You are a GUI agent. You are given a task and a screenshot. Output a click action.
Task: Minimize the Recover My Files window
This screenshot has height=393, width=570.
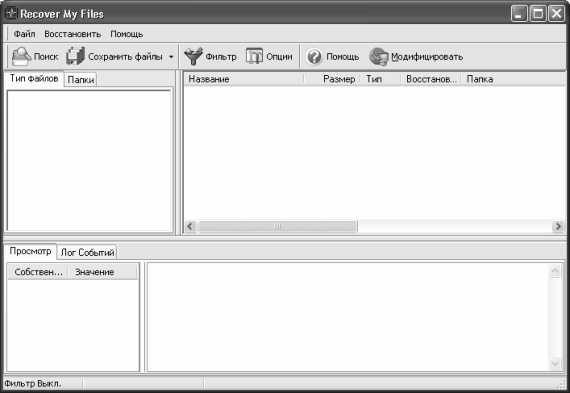[519, 14]
